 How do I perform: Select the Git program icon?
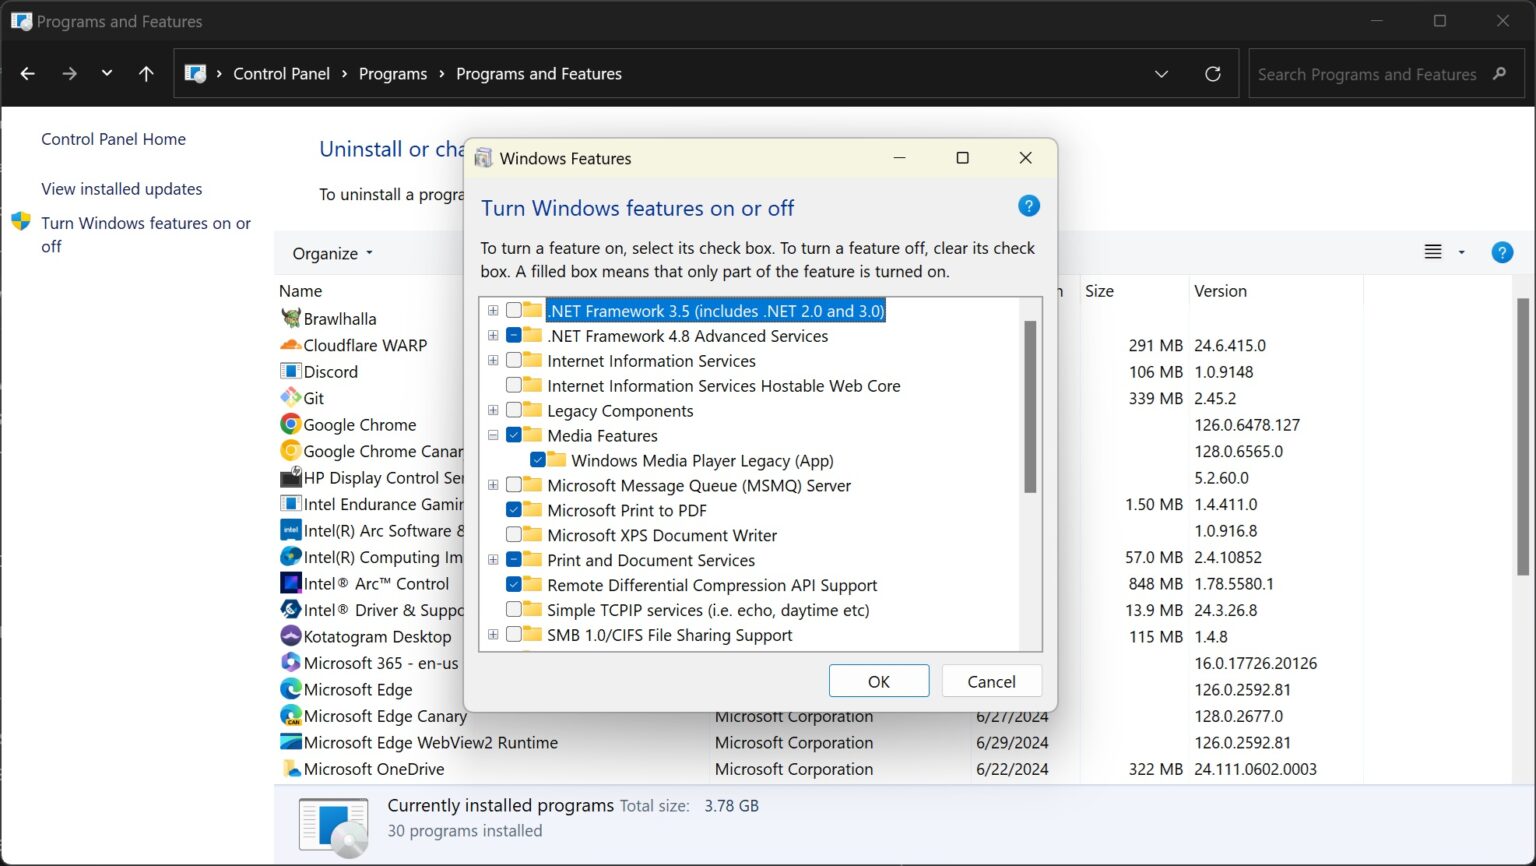click(290, 397)
